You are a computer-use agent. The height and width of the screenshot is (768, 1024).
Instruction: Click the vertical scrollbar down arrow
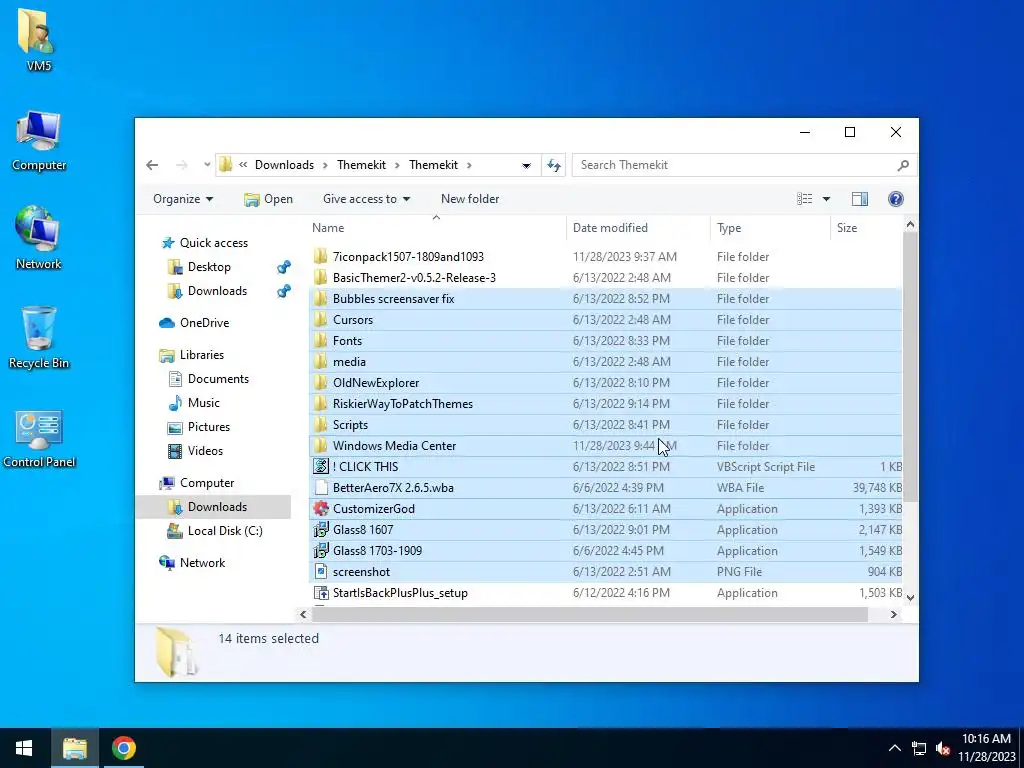(910, 598)
